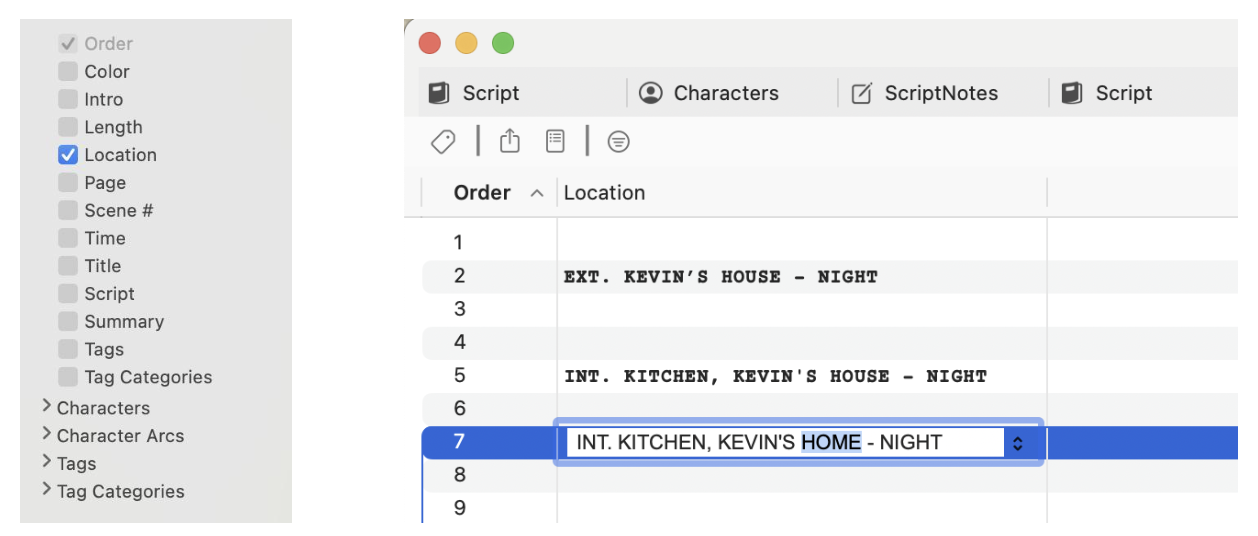Sort by the Order column header
The height and width of the screenshot is (536, 1258).
[x=482, y=193]
